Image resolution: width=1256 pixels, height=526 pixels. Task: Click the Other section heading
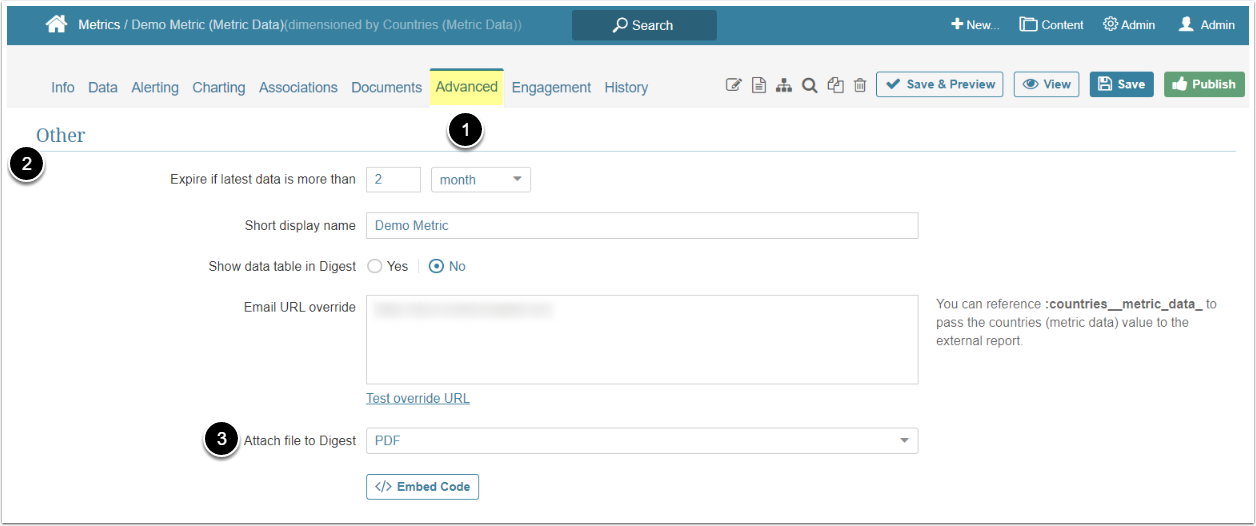coord(61,135)
